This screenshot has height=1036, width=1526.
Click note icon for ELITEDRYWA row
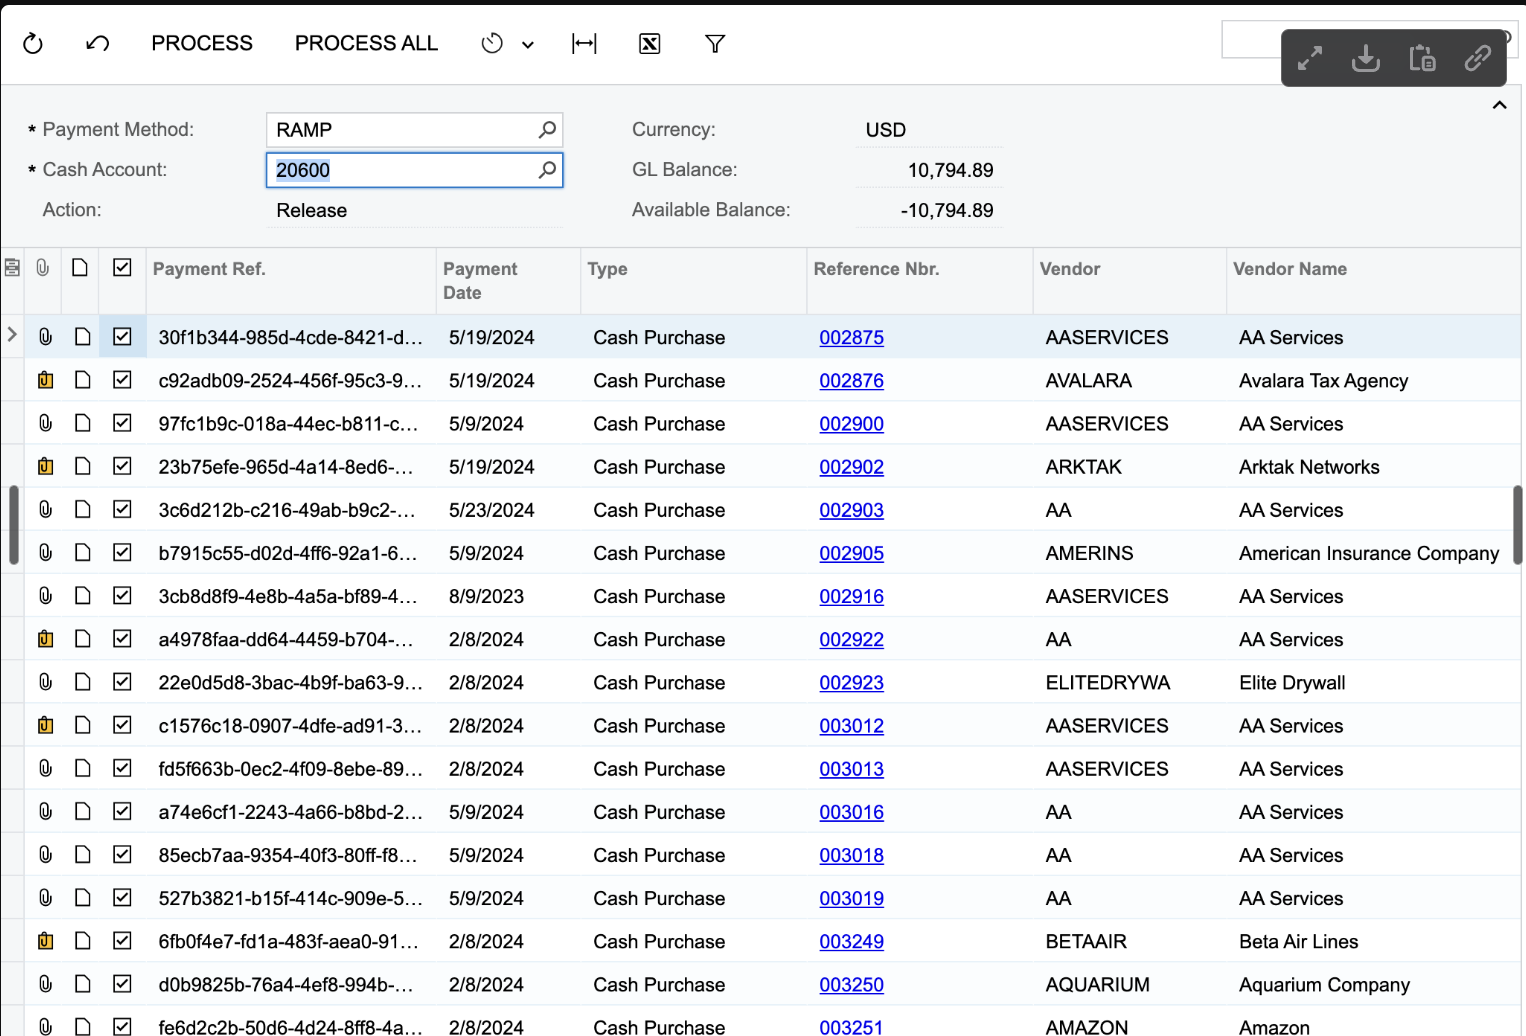tap(83, 682)
